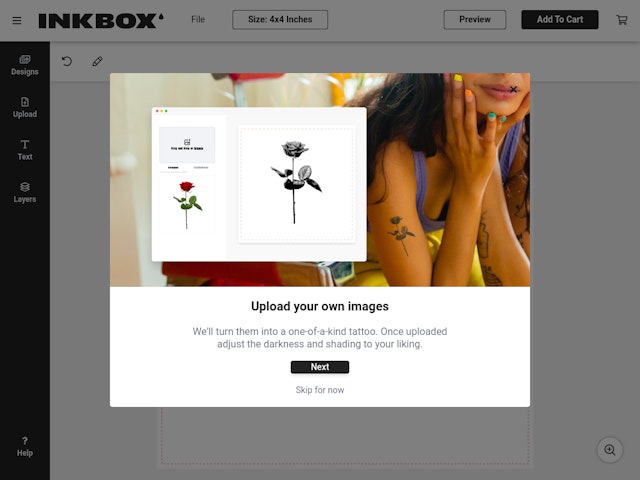Select the Text tool
Viewport: 640px width, 480px height.
(x=24, y=150)
